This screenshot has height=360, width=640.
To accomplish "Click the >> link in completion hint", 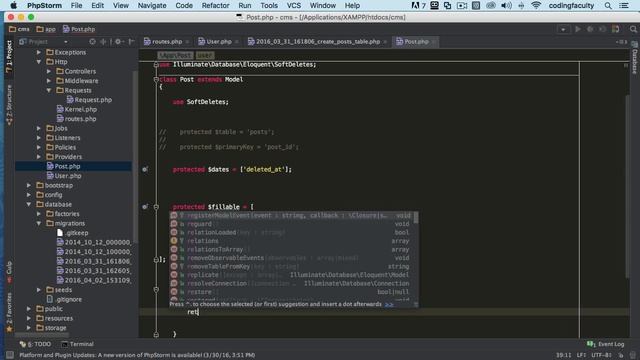I will click(x=389, y=304).
